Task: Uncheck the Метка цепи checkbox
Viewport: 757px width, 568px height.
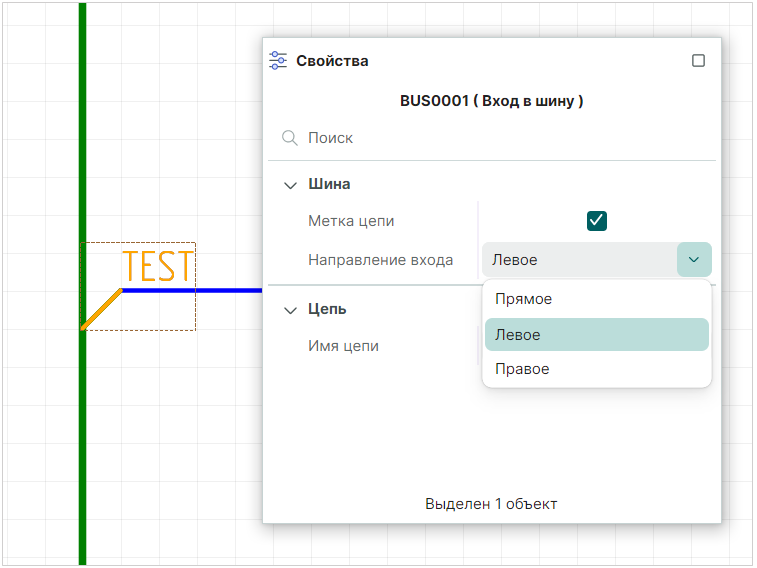Action: coord(597,221)
